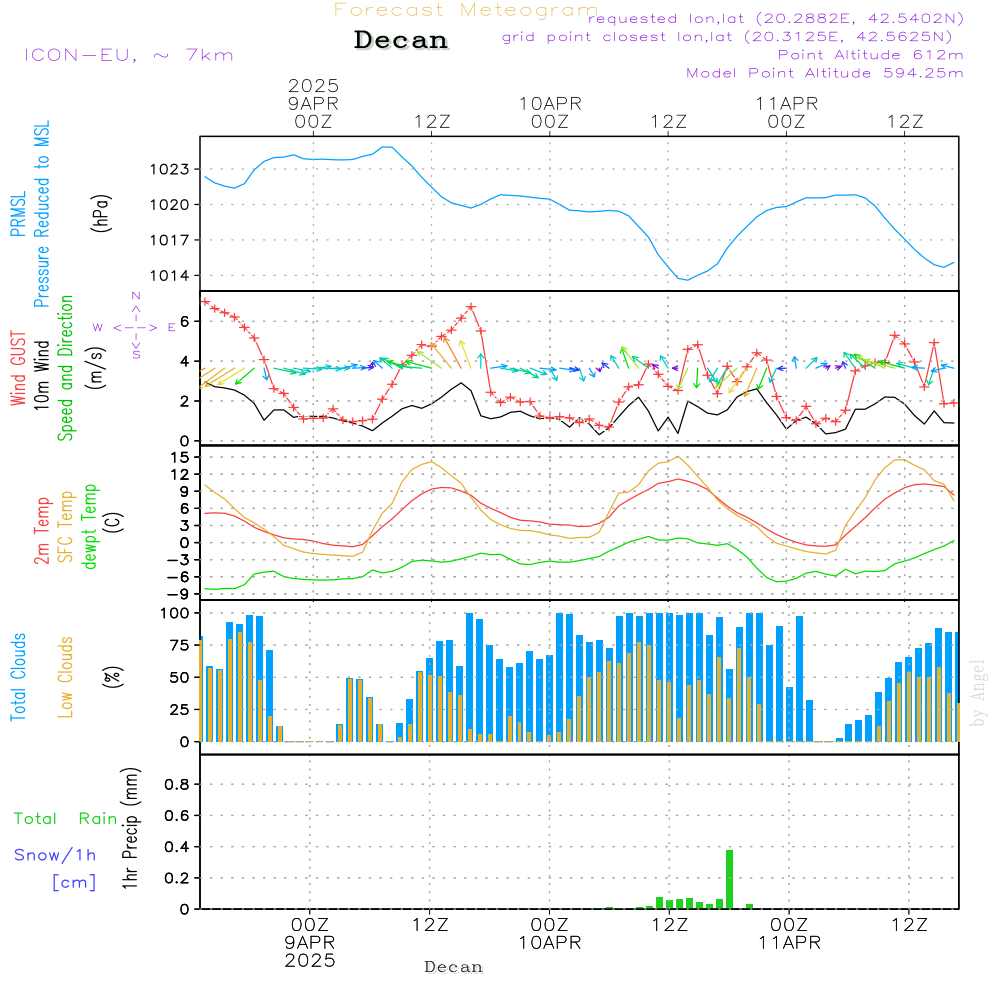This screenshot has height=1000, width=1000.
Task: Click the top axis '11APR 00Z' label
Action: 786,112
